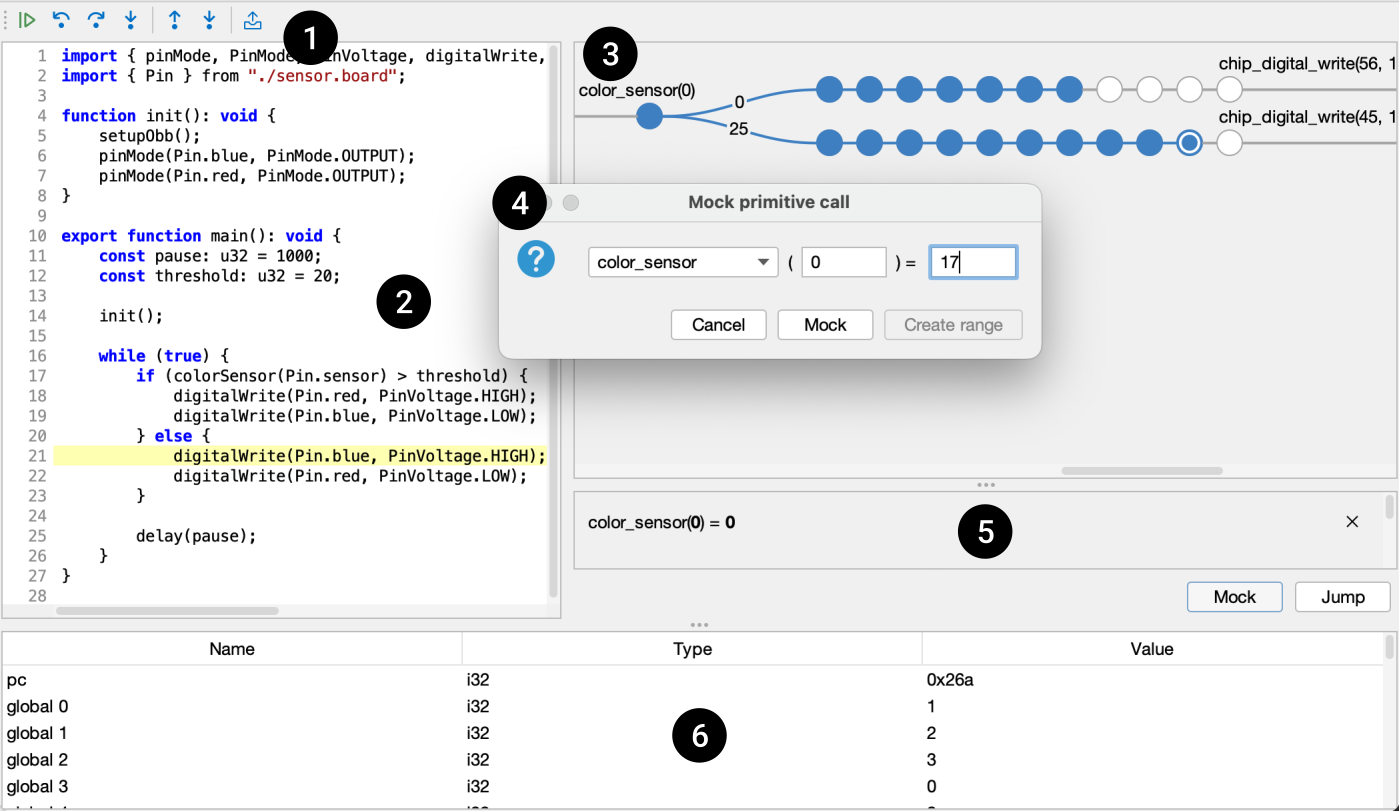Screen dimensions: 1399x811
Task: Click the code editor horizontal scrollbar
Action: [167, 610]
